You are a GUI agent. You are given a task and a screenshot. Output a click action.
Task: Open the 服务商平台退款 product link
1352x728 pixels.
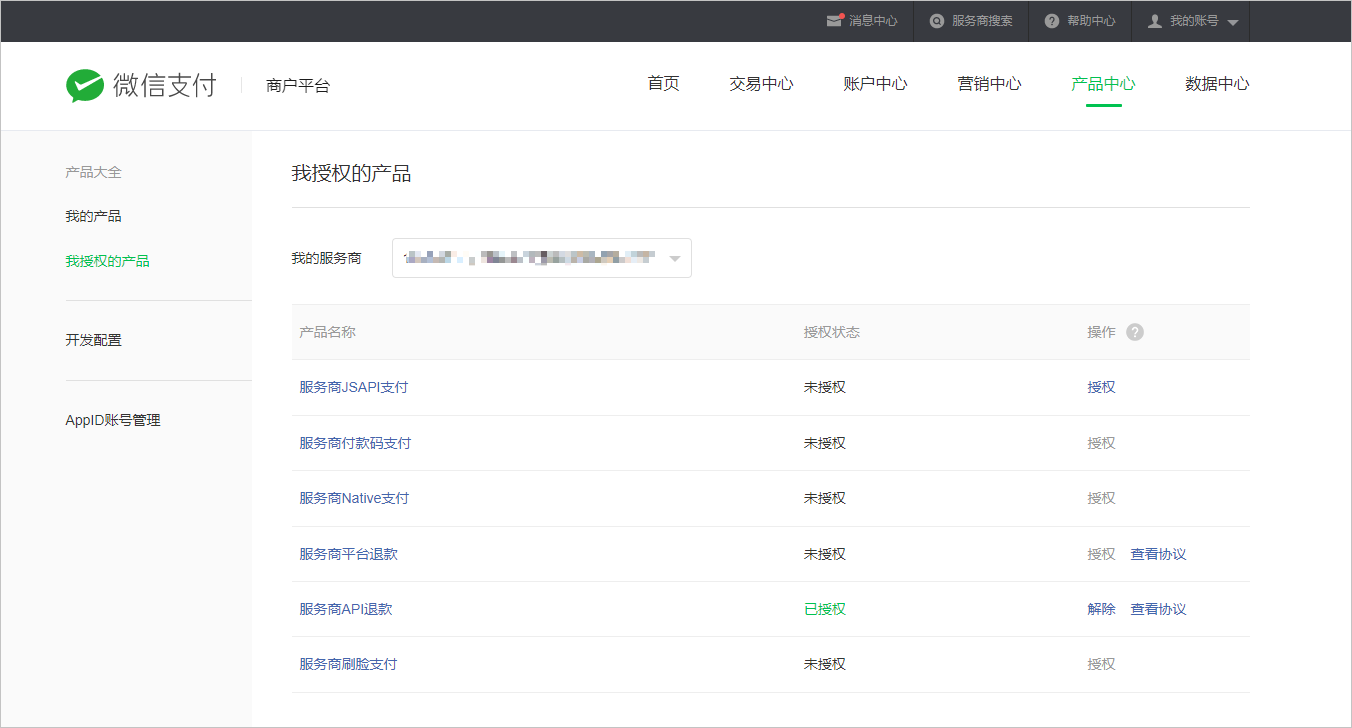click(348, 554)
